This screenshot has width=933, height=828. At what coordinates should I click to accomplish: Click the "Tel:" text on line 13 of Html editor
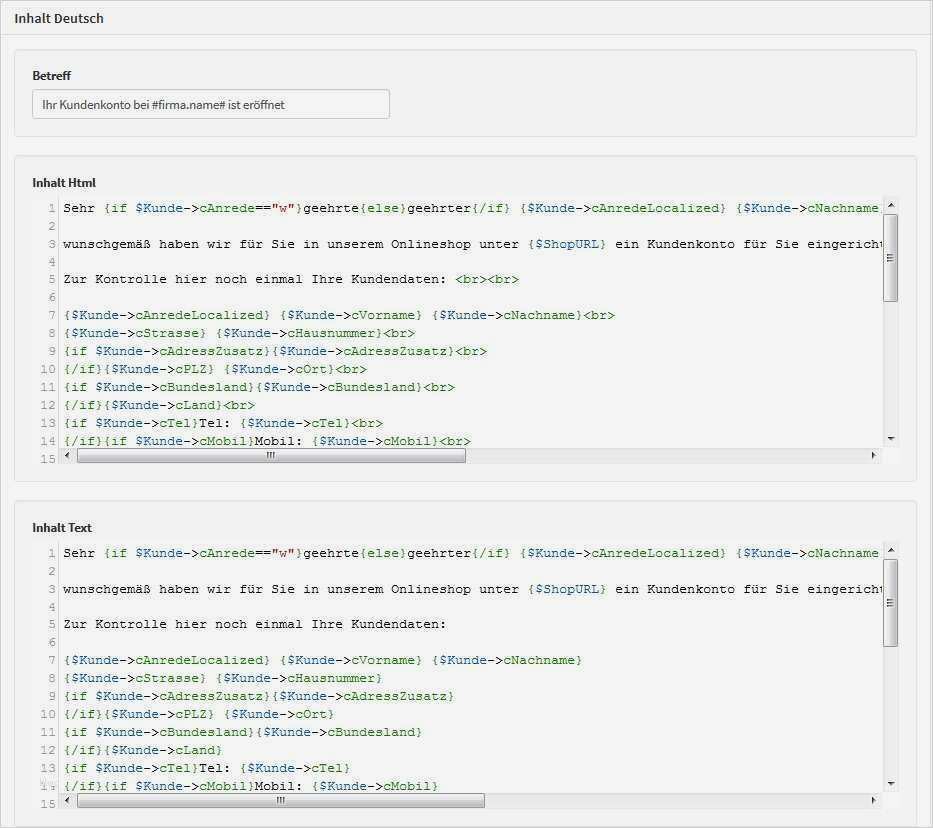coord(222,423)
